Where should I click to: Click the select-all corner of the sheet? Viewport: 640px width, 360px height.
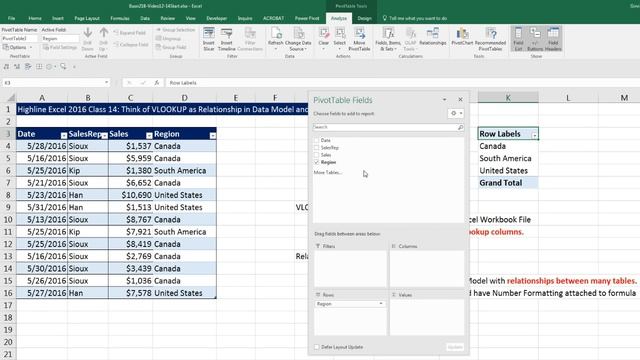(x=11, y=98)
